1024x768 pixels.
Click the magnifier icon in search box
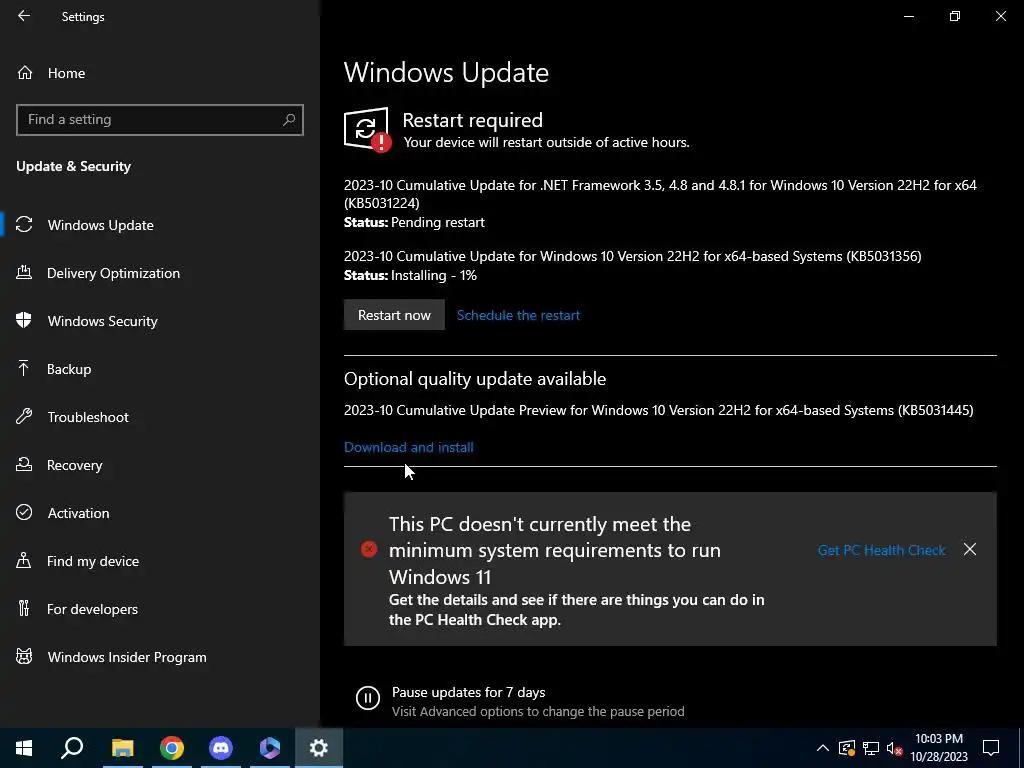pyautogui.click(x=289, y=120)
